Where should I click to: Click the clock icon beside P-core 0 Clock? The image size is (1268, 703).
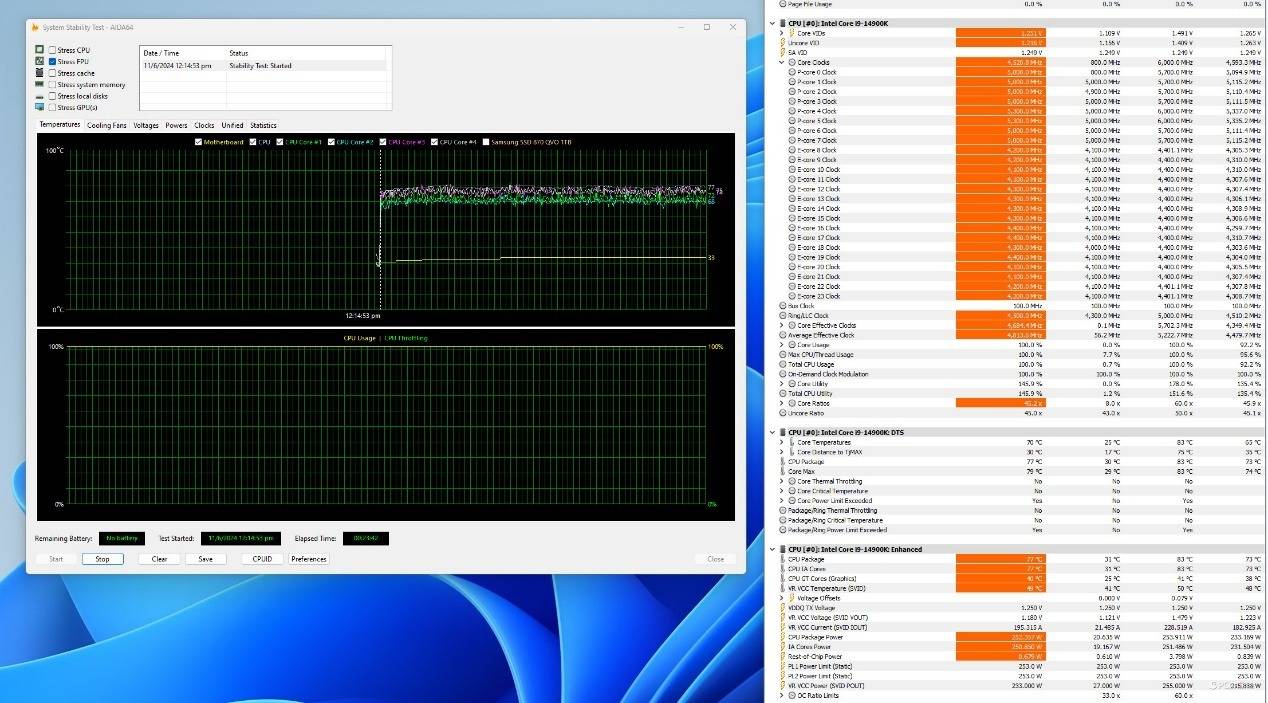point(792,72)
